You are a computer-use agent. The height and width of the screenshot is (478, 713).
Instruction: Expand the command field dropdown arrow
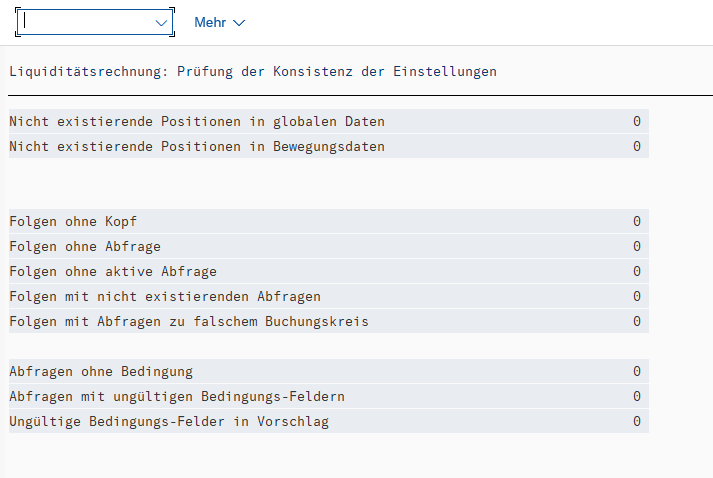pos(161,22)
